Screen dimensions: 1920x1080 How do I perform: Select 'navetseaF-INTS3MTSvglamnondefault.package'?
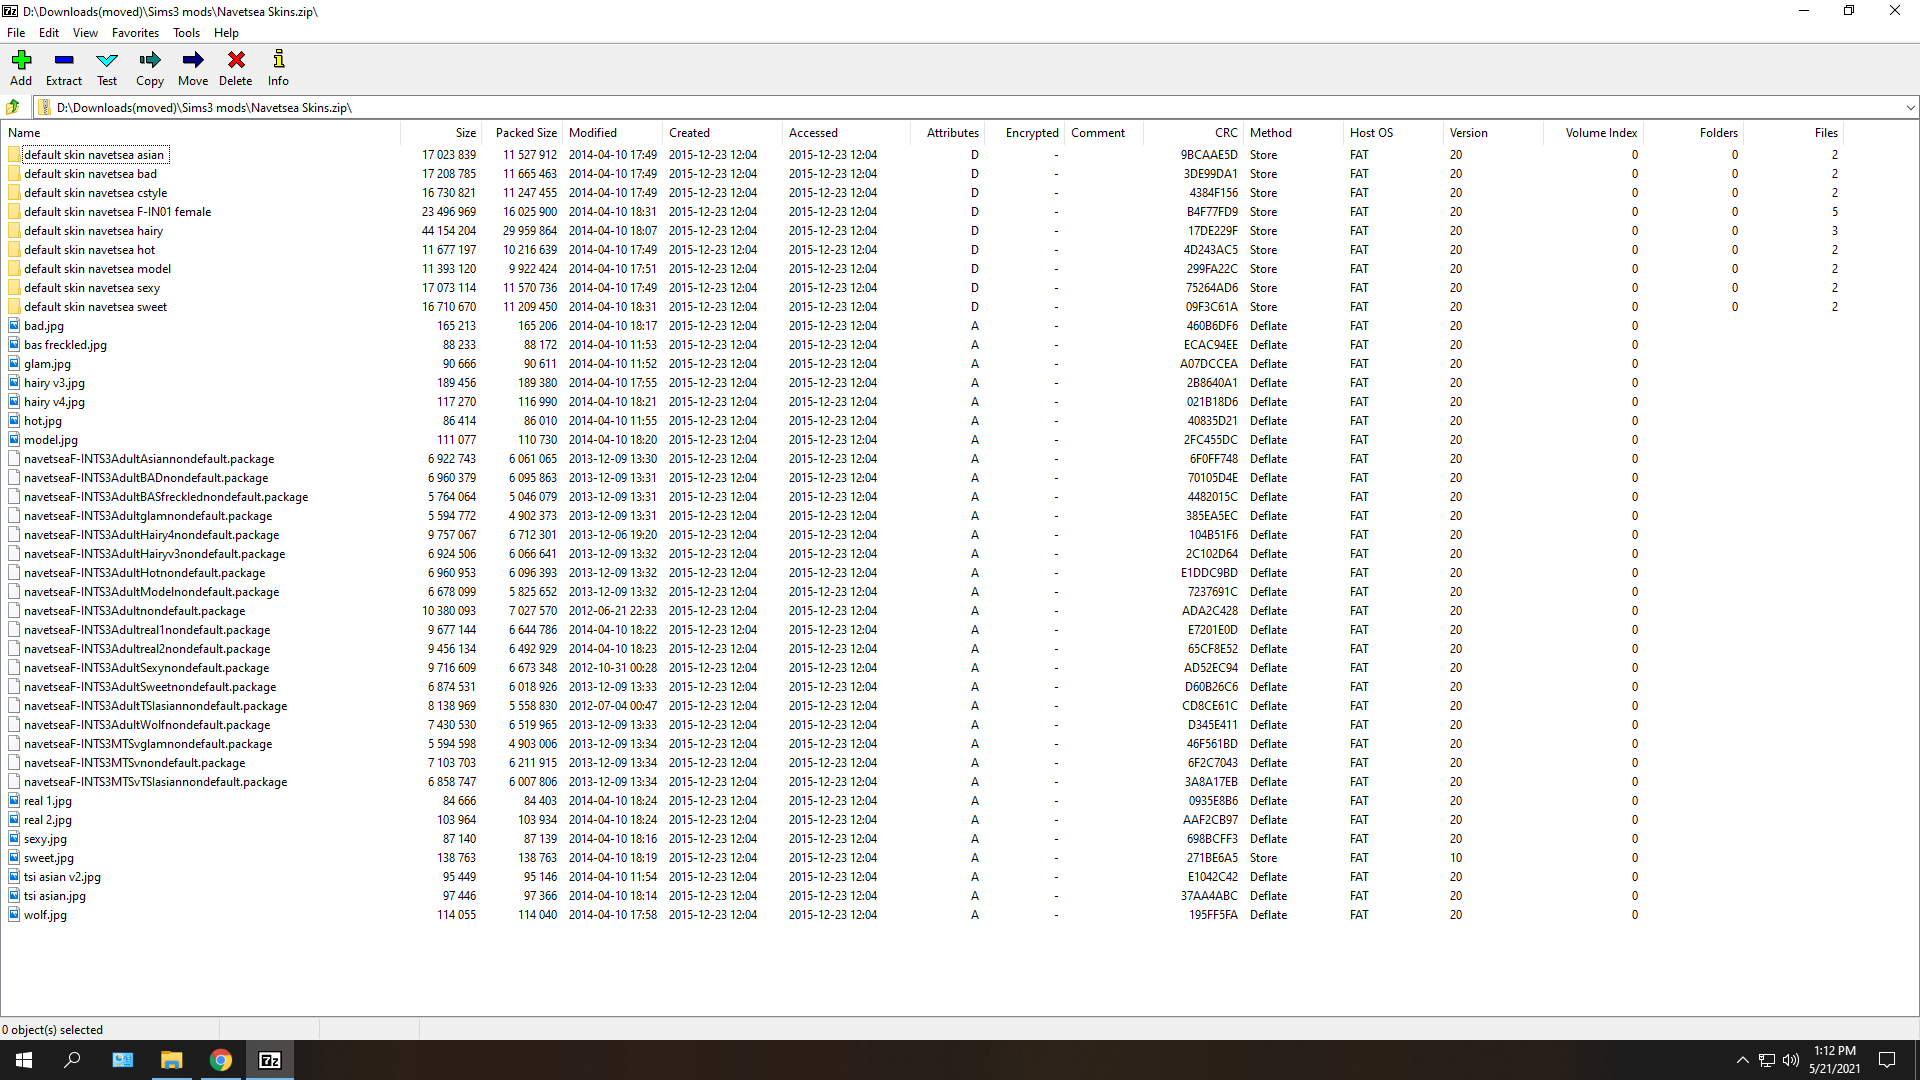pos(148,744)
